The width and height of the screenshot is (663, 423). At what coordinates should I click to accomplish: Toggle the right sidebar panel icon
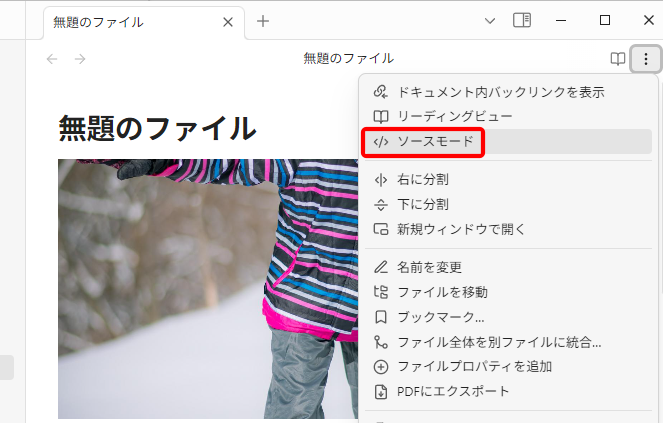pos(522,20)
